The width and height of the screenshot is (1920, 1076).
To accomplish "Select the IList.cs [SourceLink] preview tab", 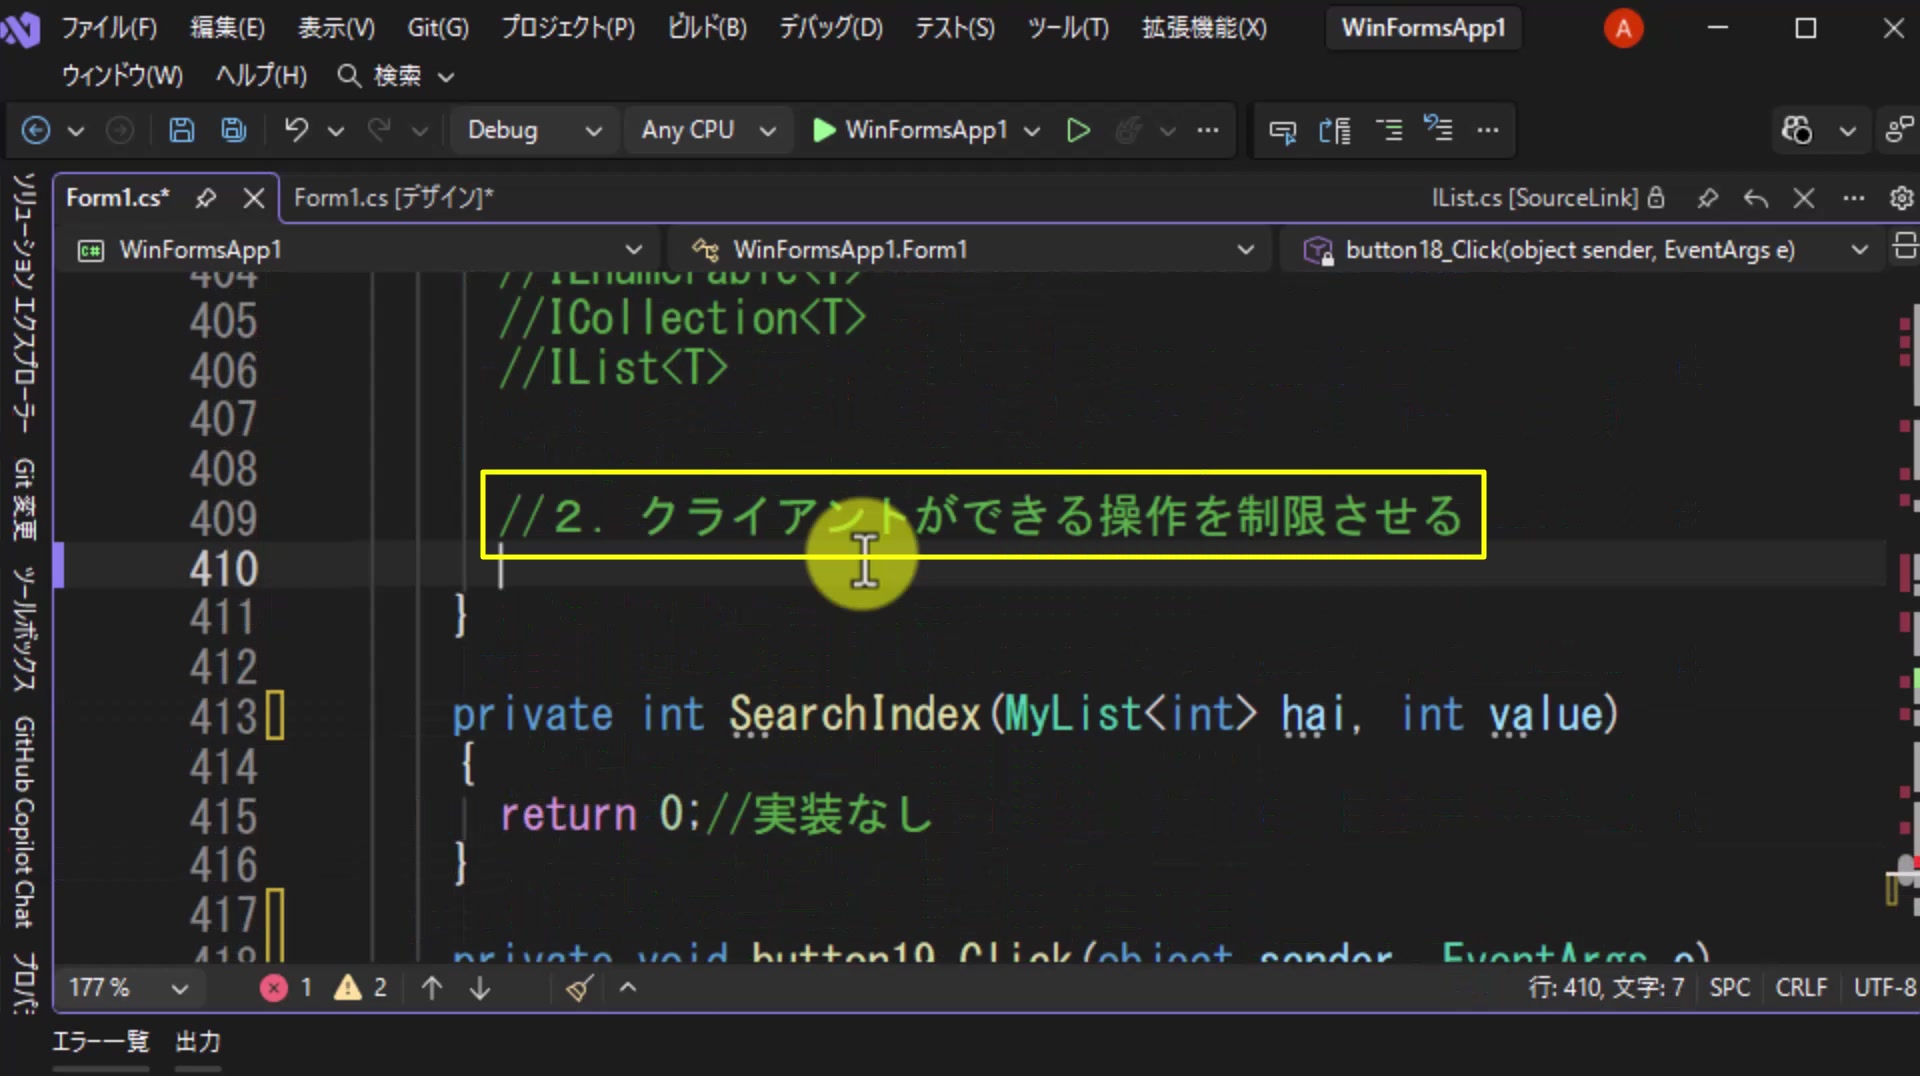I will [1534, 198].
